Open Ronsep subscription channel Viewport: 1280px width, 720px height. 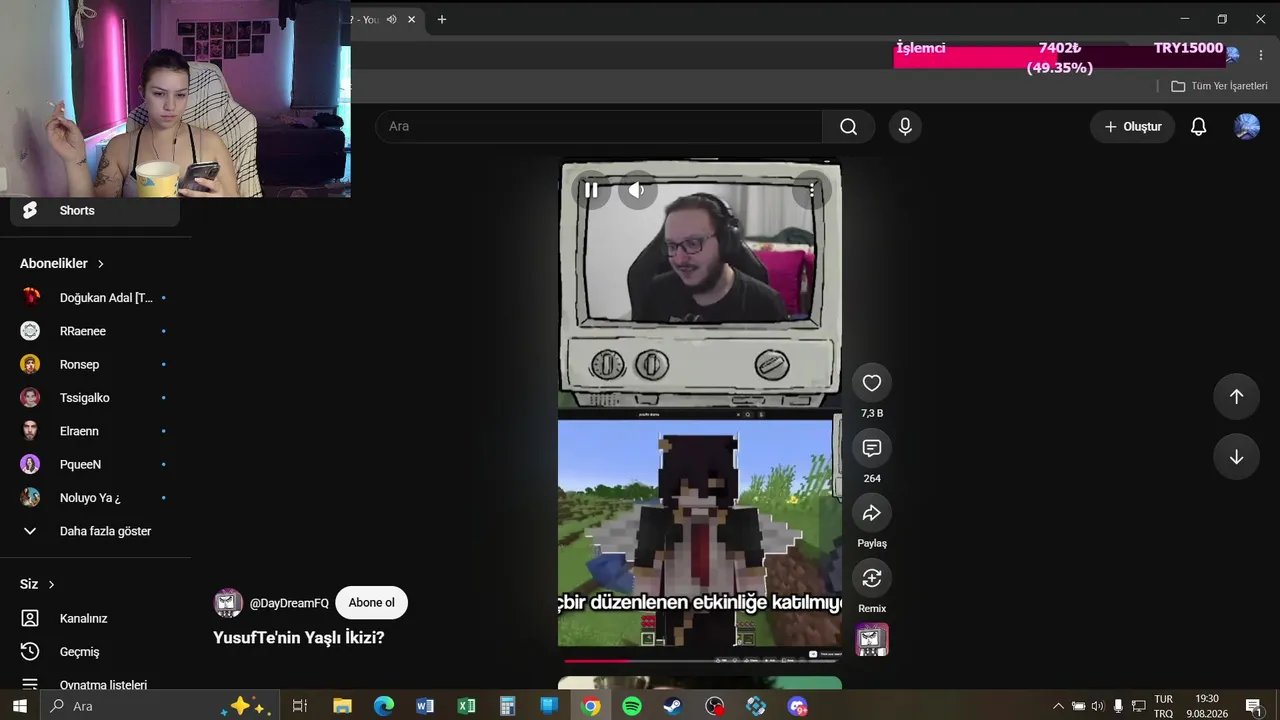coord(95,364)
